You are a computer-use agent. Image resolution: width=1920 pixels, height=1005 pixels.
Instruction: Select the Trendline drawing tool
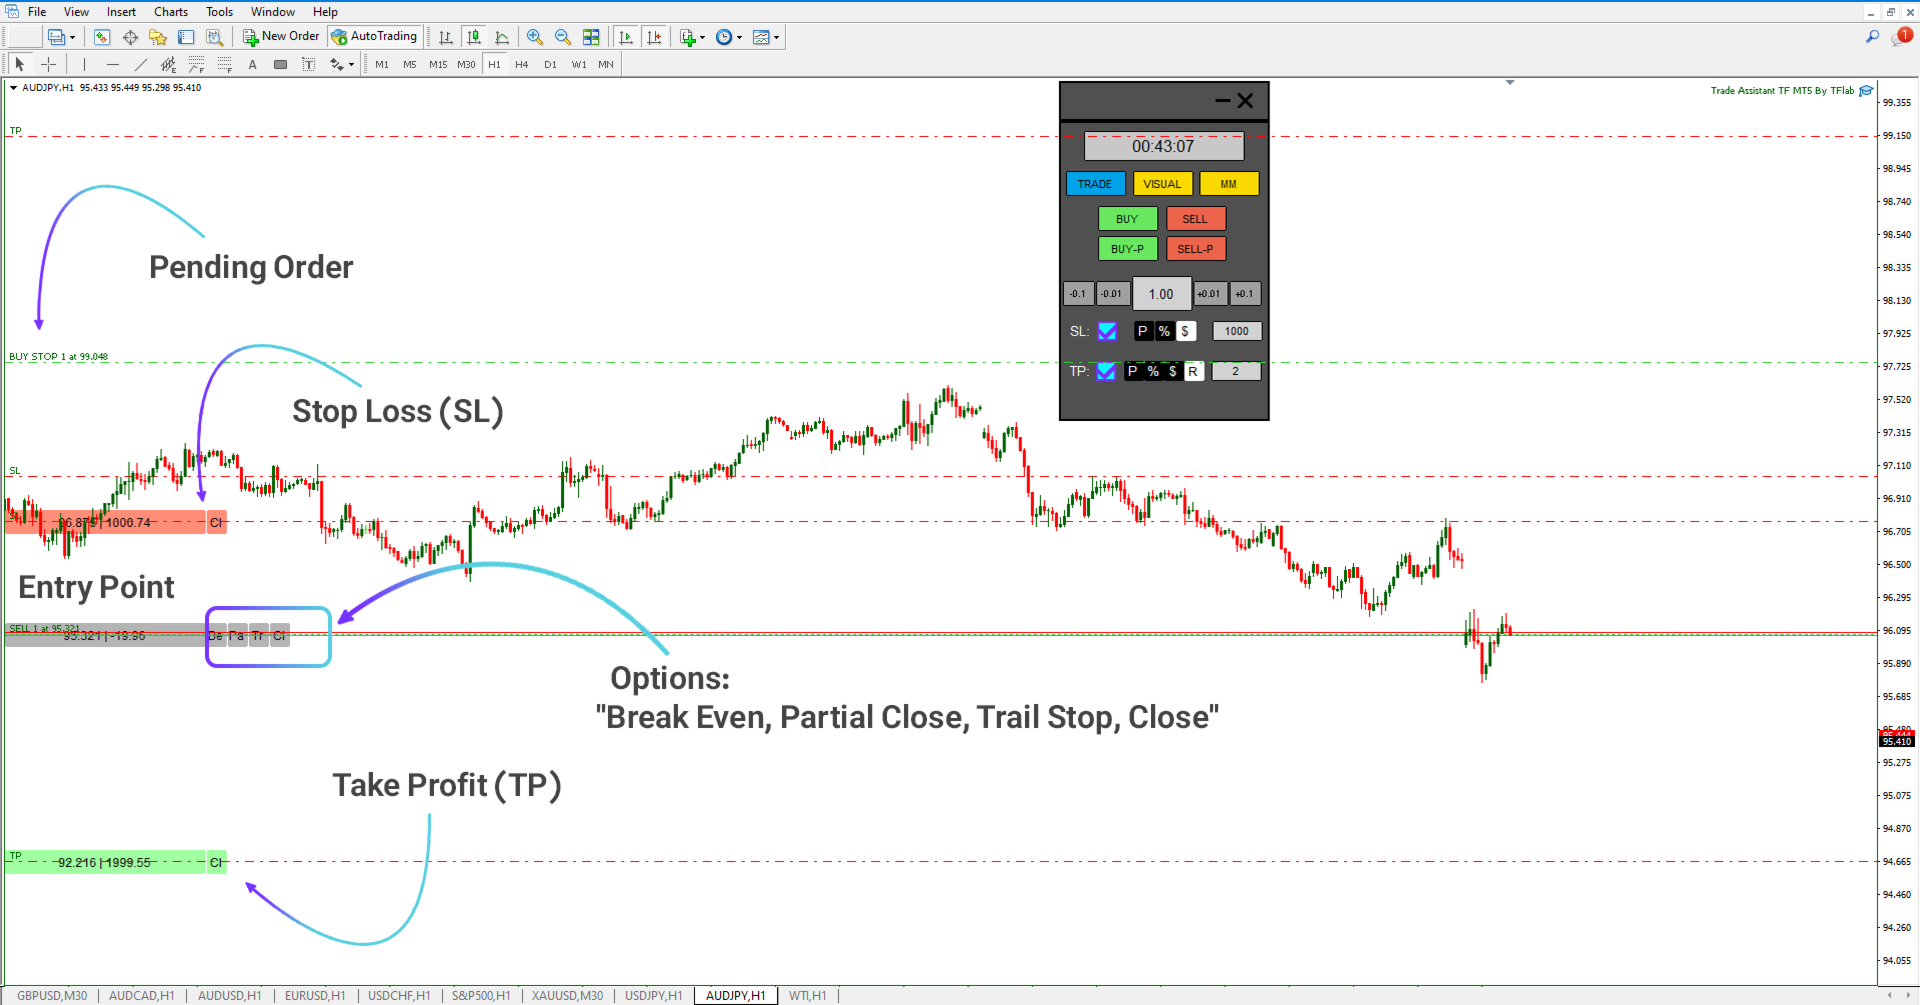coord(141,64)
